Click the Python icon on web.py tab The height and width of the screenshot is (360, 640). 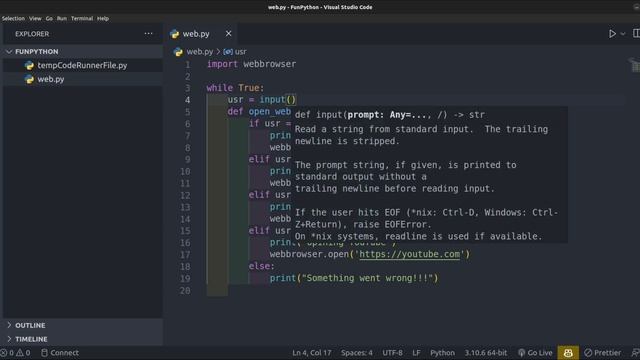tap(175, 34)
